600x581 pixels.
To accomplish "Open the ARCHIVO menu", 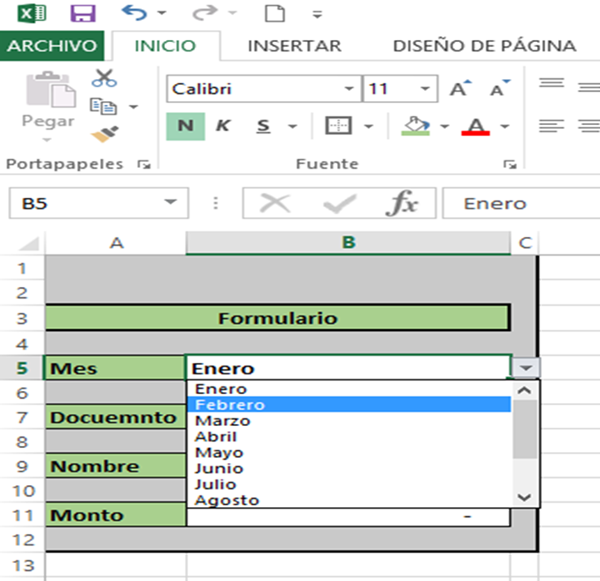I will coord(52,46).
